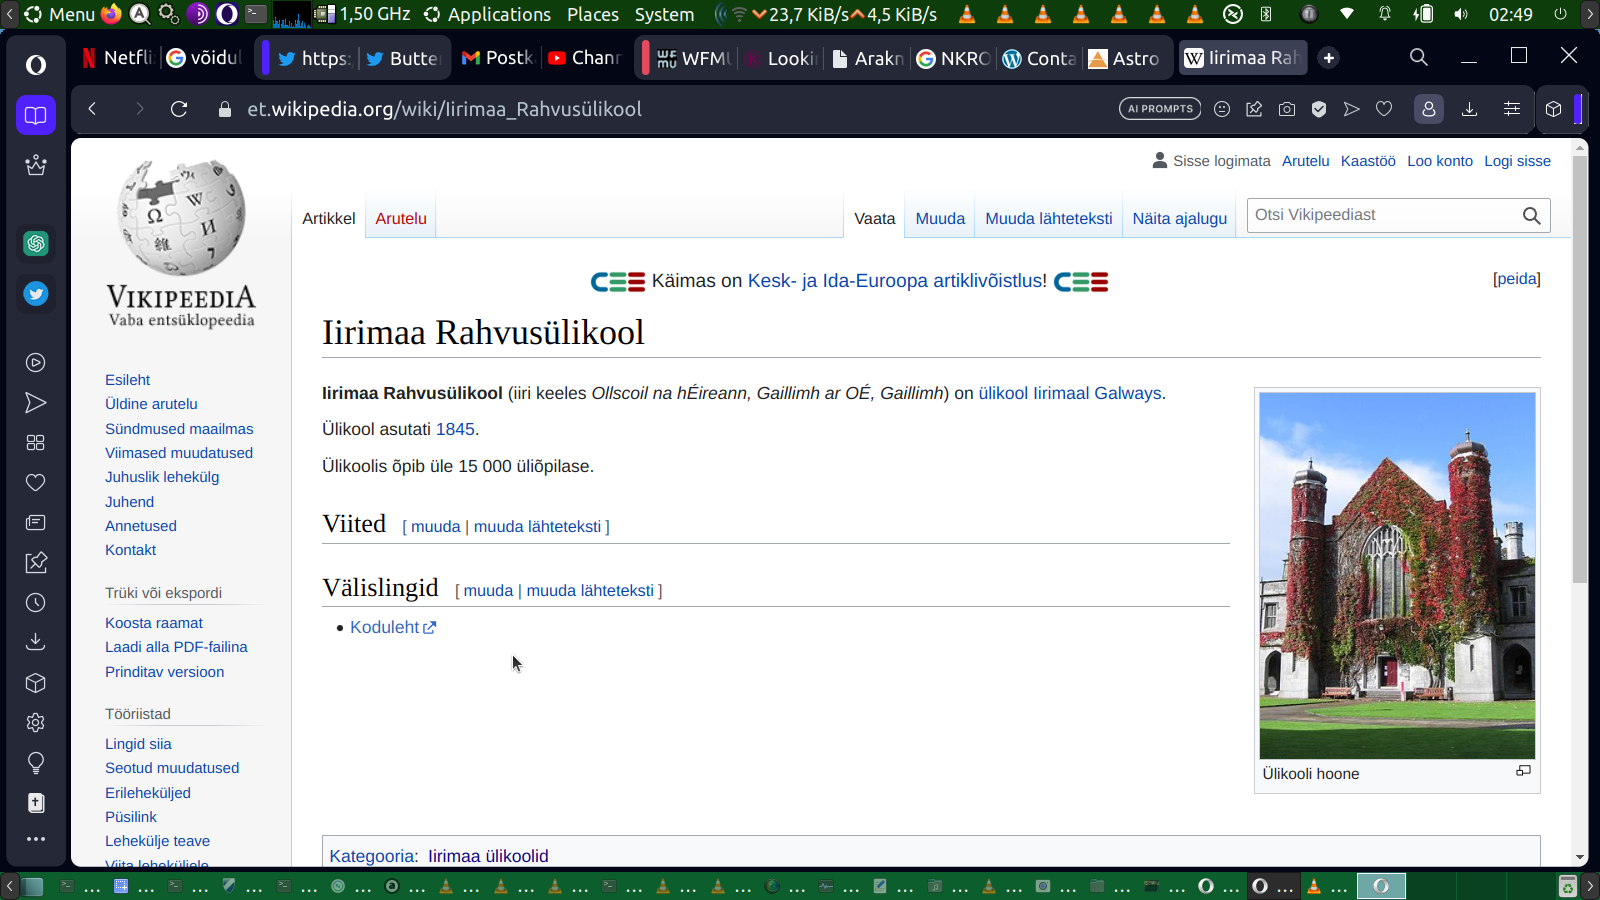This screenshot has width=1600, height=900.
Task: Open My Flow in the left sidebar
Action: [x=36, y=403]
